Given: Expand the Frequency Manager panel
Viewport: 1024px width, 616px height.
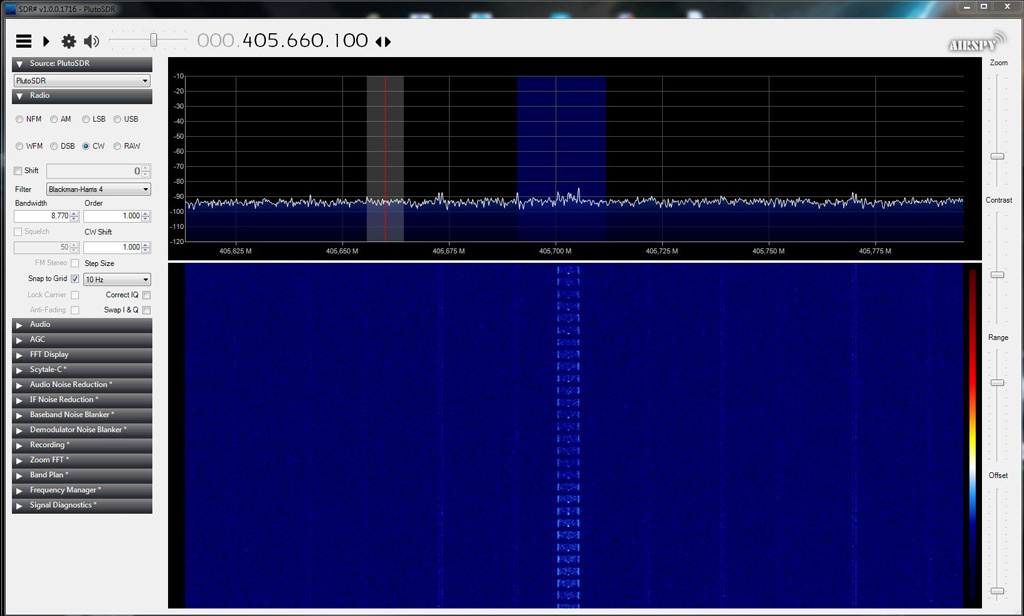Looking at the screenshot, I should [x=82, y=490].
